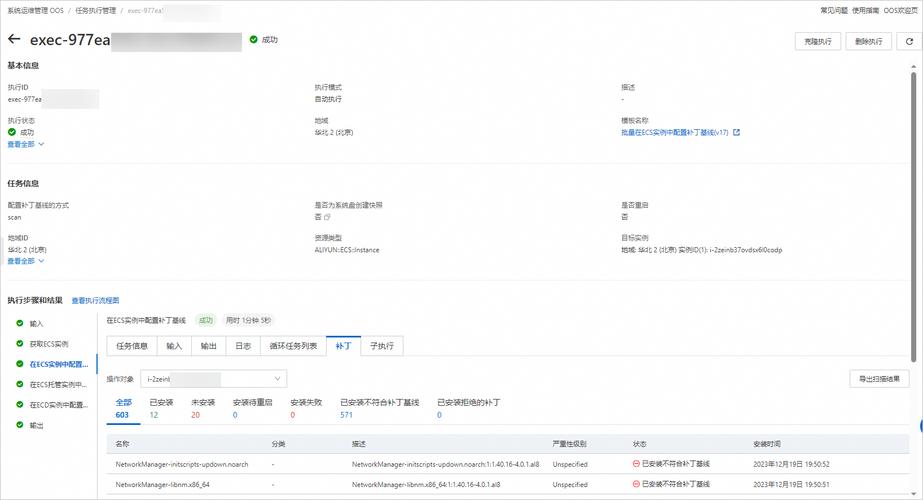Open the 使用指南 link

click(865, 11)
